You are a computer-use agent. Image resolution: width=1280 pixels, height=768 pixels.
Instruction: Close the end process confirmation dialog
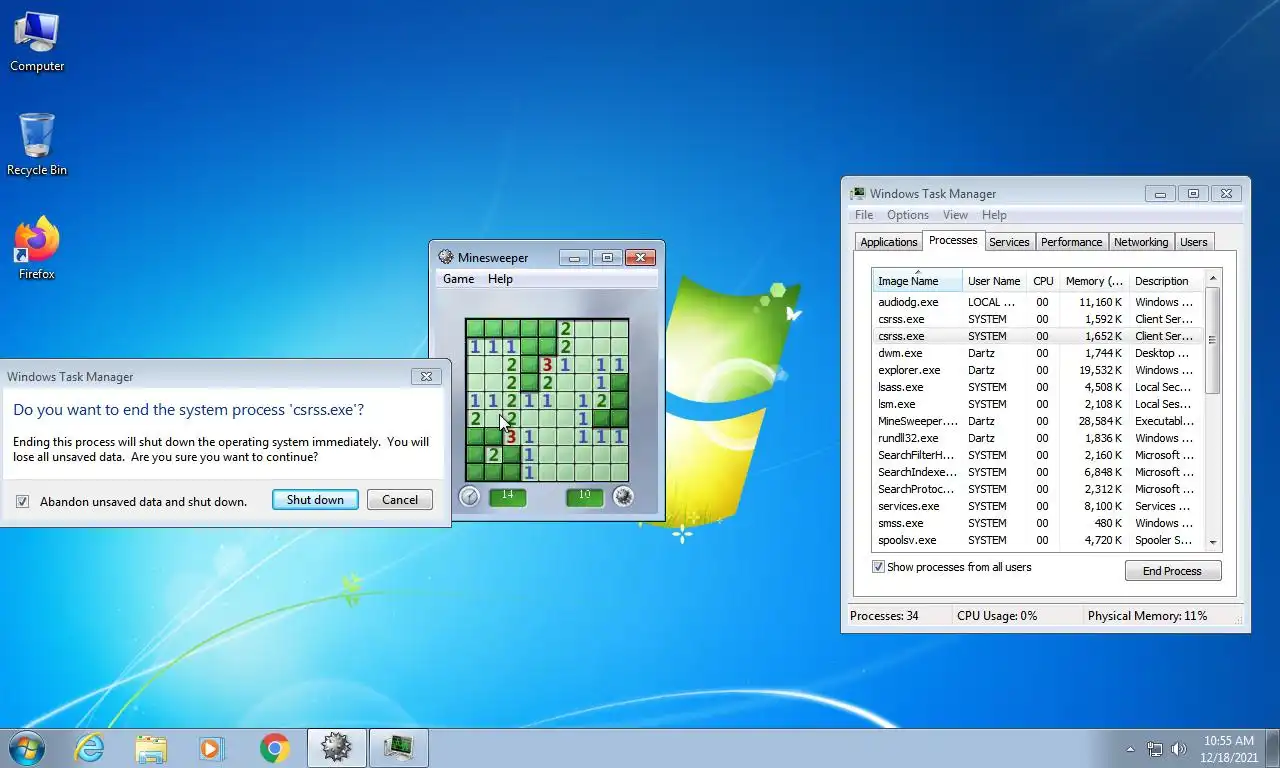[426, 376]
